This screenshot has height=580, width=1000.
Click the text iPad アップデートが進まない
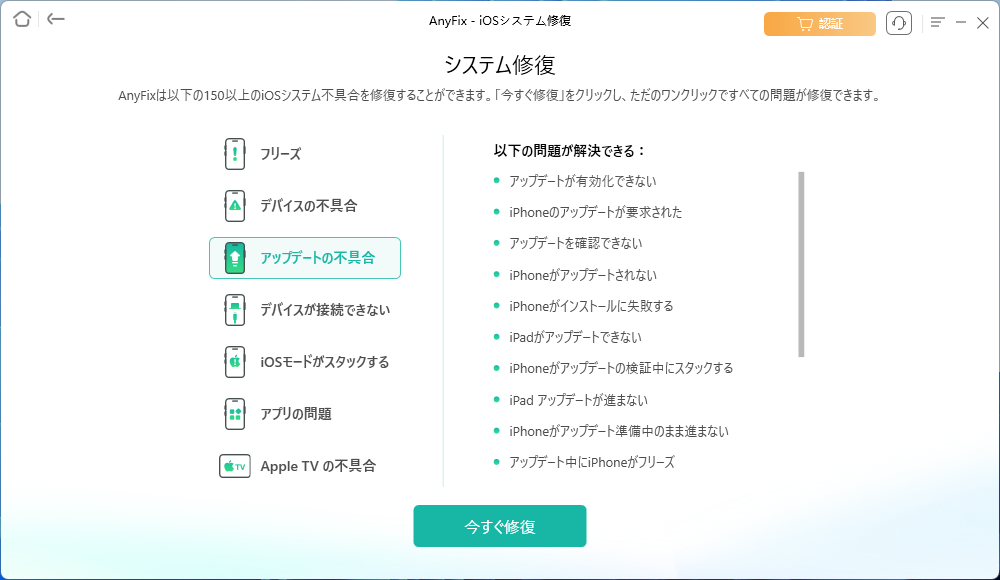click(x=578, y=400)
